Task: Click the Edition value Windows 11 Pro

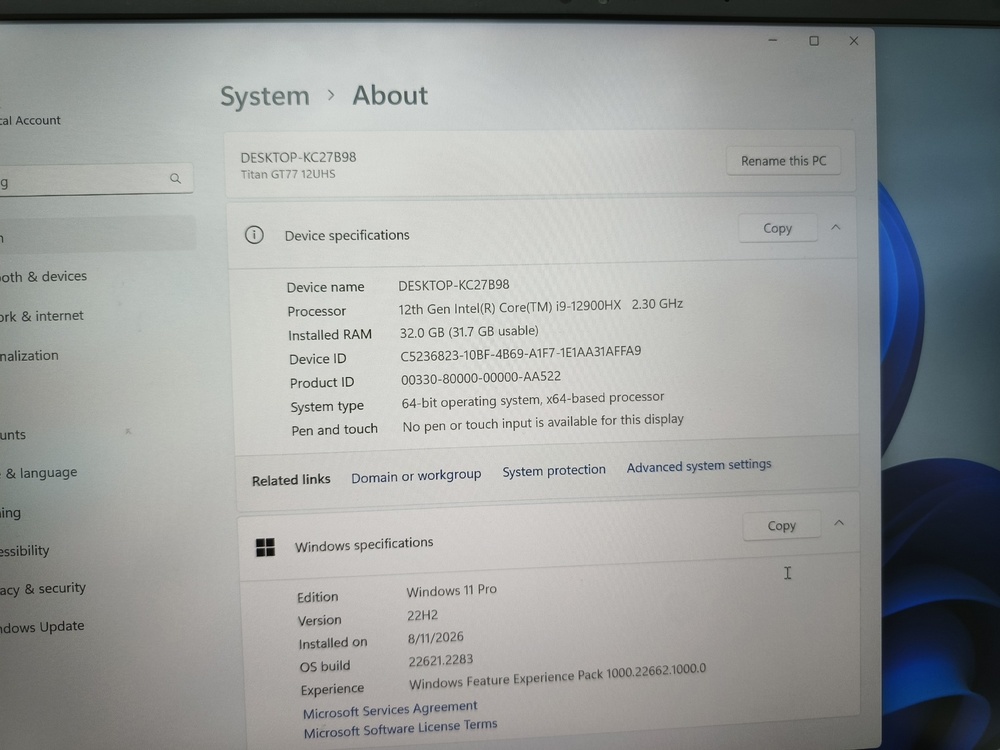Action: (452, 591)
